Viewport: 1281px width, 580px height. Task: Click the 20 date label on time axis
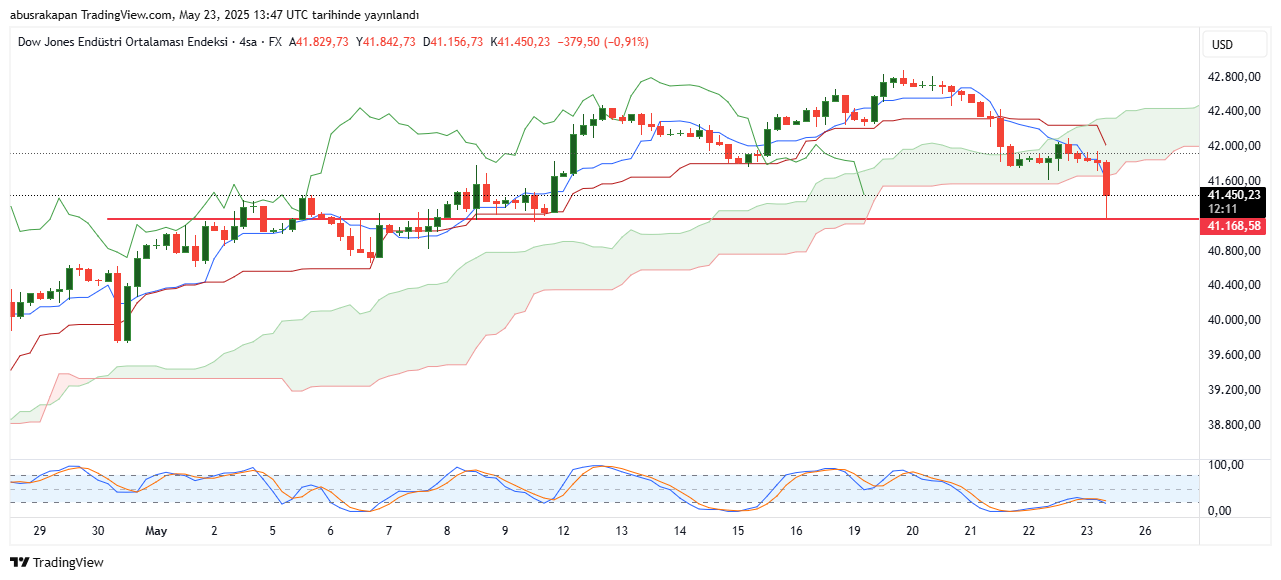point(913,531)
